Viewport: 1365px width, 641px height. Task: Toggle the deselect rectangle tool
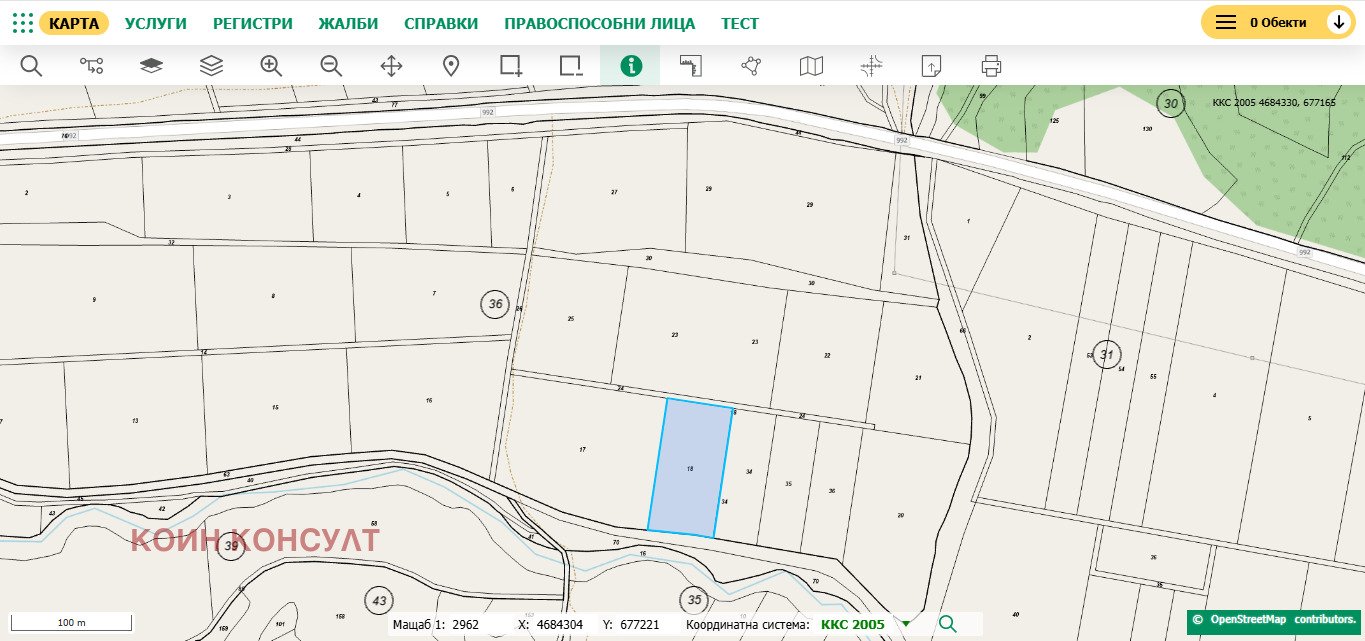570,65
